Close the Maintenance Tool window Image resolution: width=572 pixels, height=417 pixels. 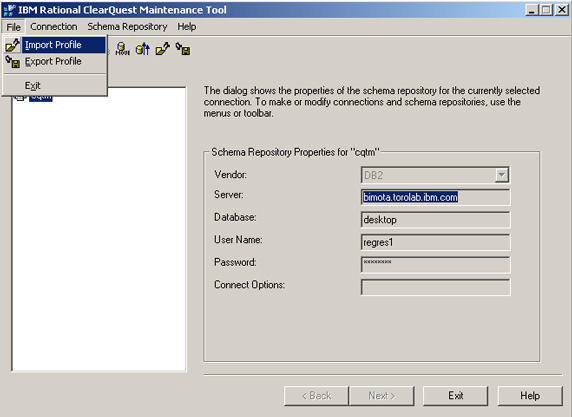point(562,10)
